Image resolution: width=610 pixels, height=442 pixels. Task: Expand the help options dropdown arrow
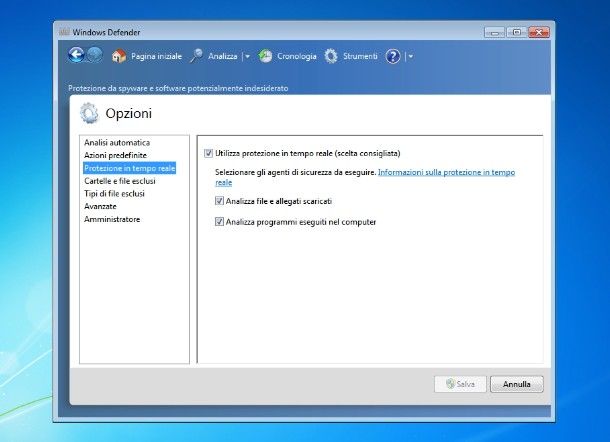pyautogui.click(x=410, y=57)
